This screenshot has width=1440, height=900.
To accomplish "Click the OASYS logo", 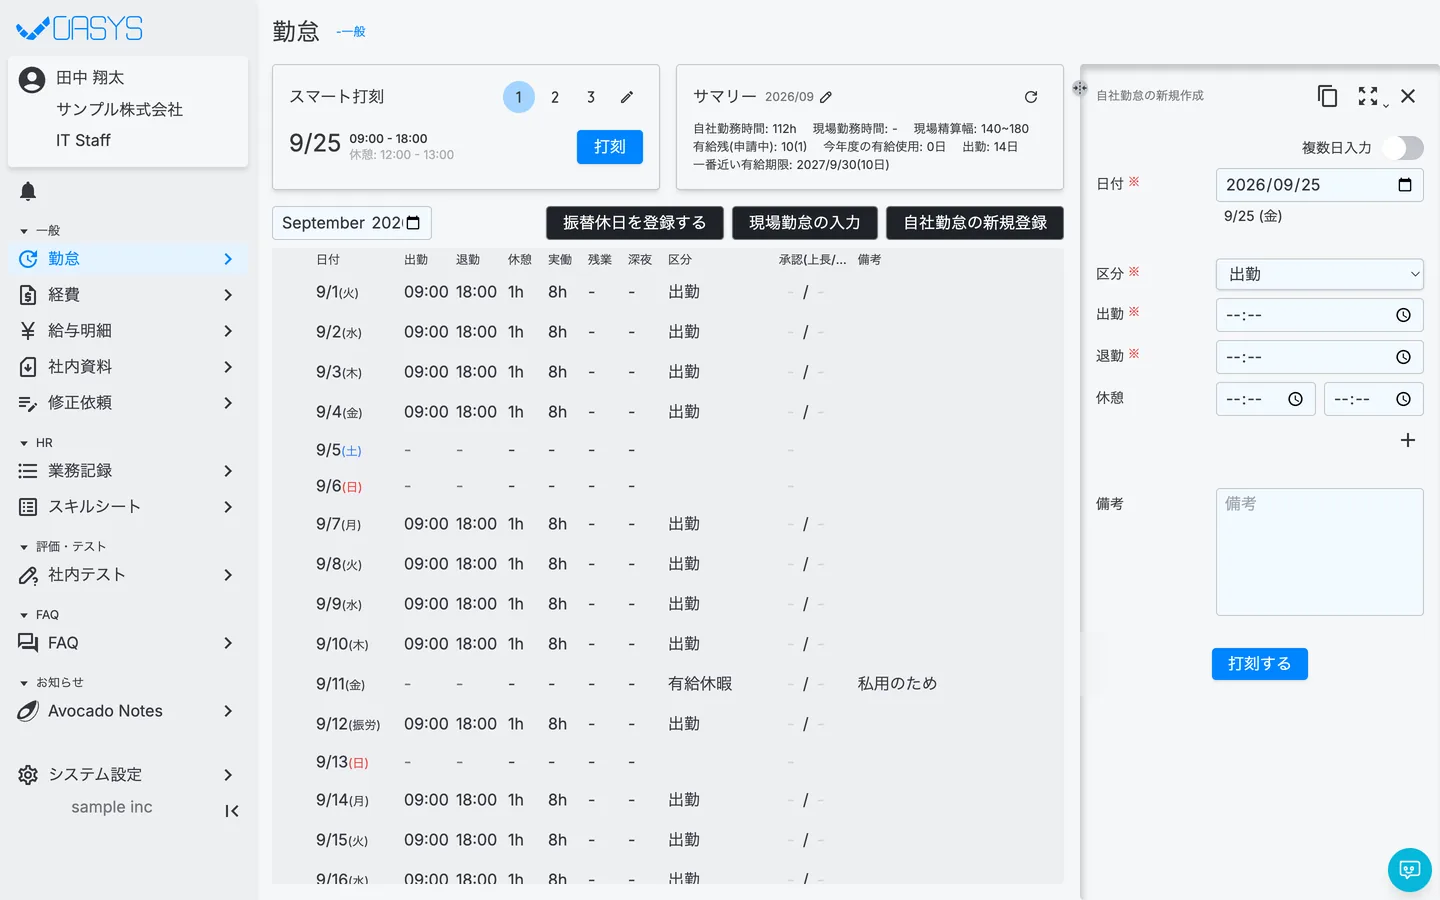I will pos(80,28).
